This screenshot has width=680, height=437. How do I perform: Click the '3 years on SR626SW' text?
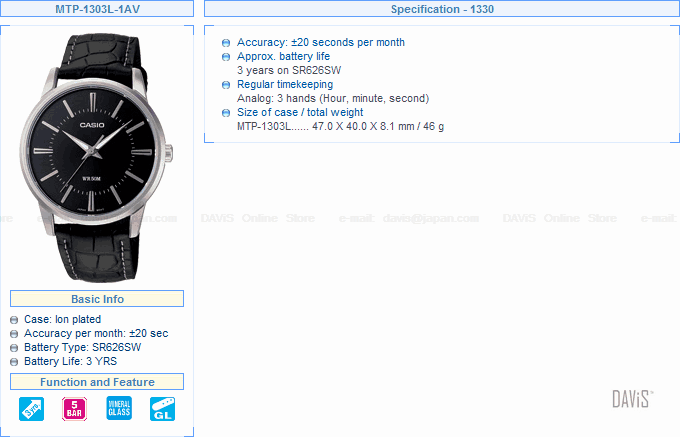289,70
